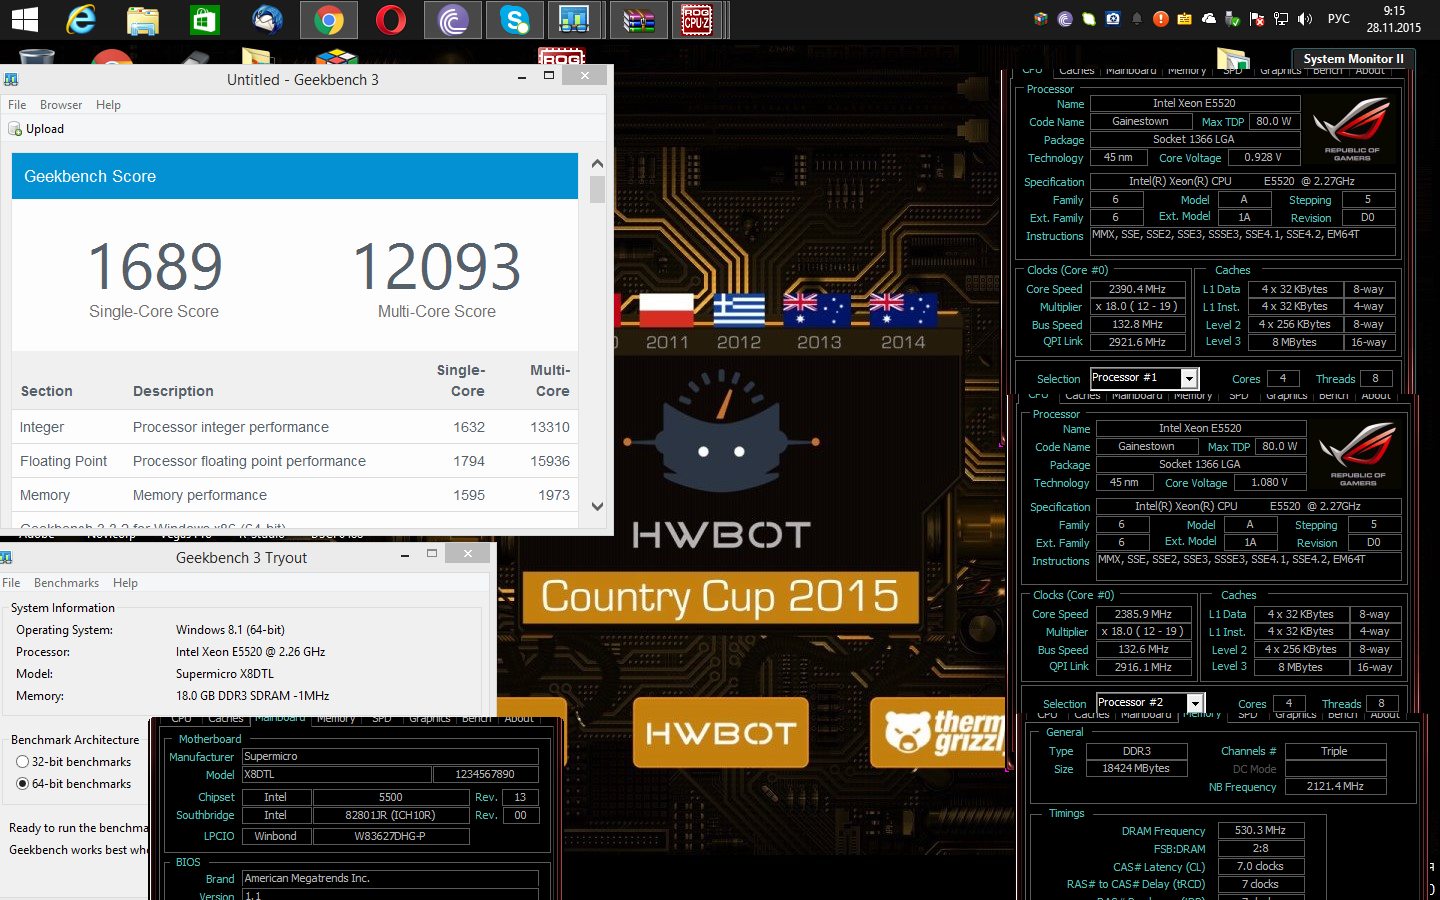
Task: Click the Geekbench 3 title bar icon
Action: (11, 80)
